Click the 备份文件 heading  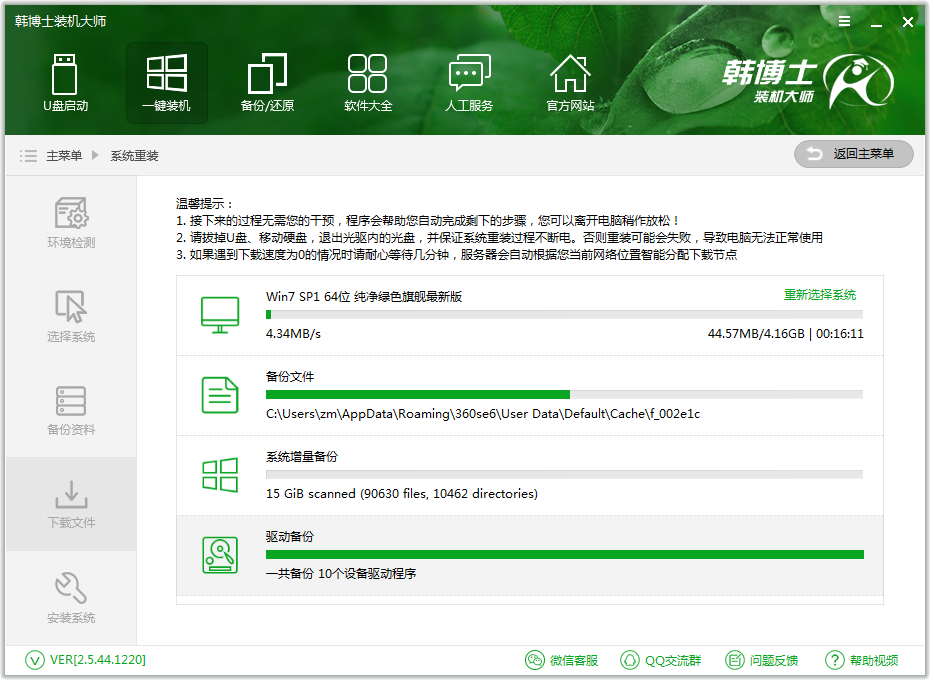[289, 376]
